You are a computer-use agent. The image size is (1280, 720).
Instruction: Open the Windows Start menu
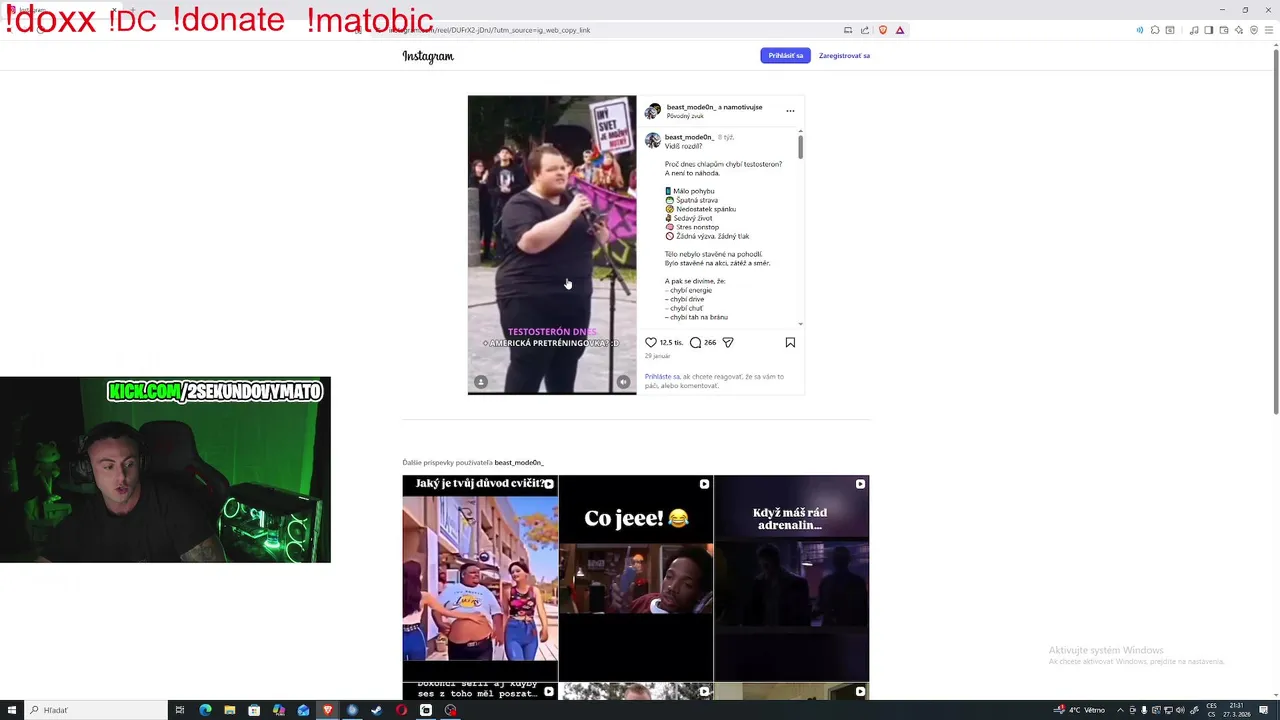click(11, 710)
